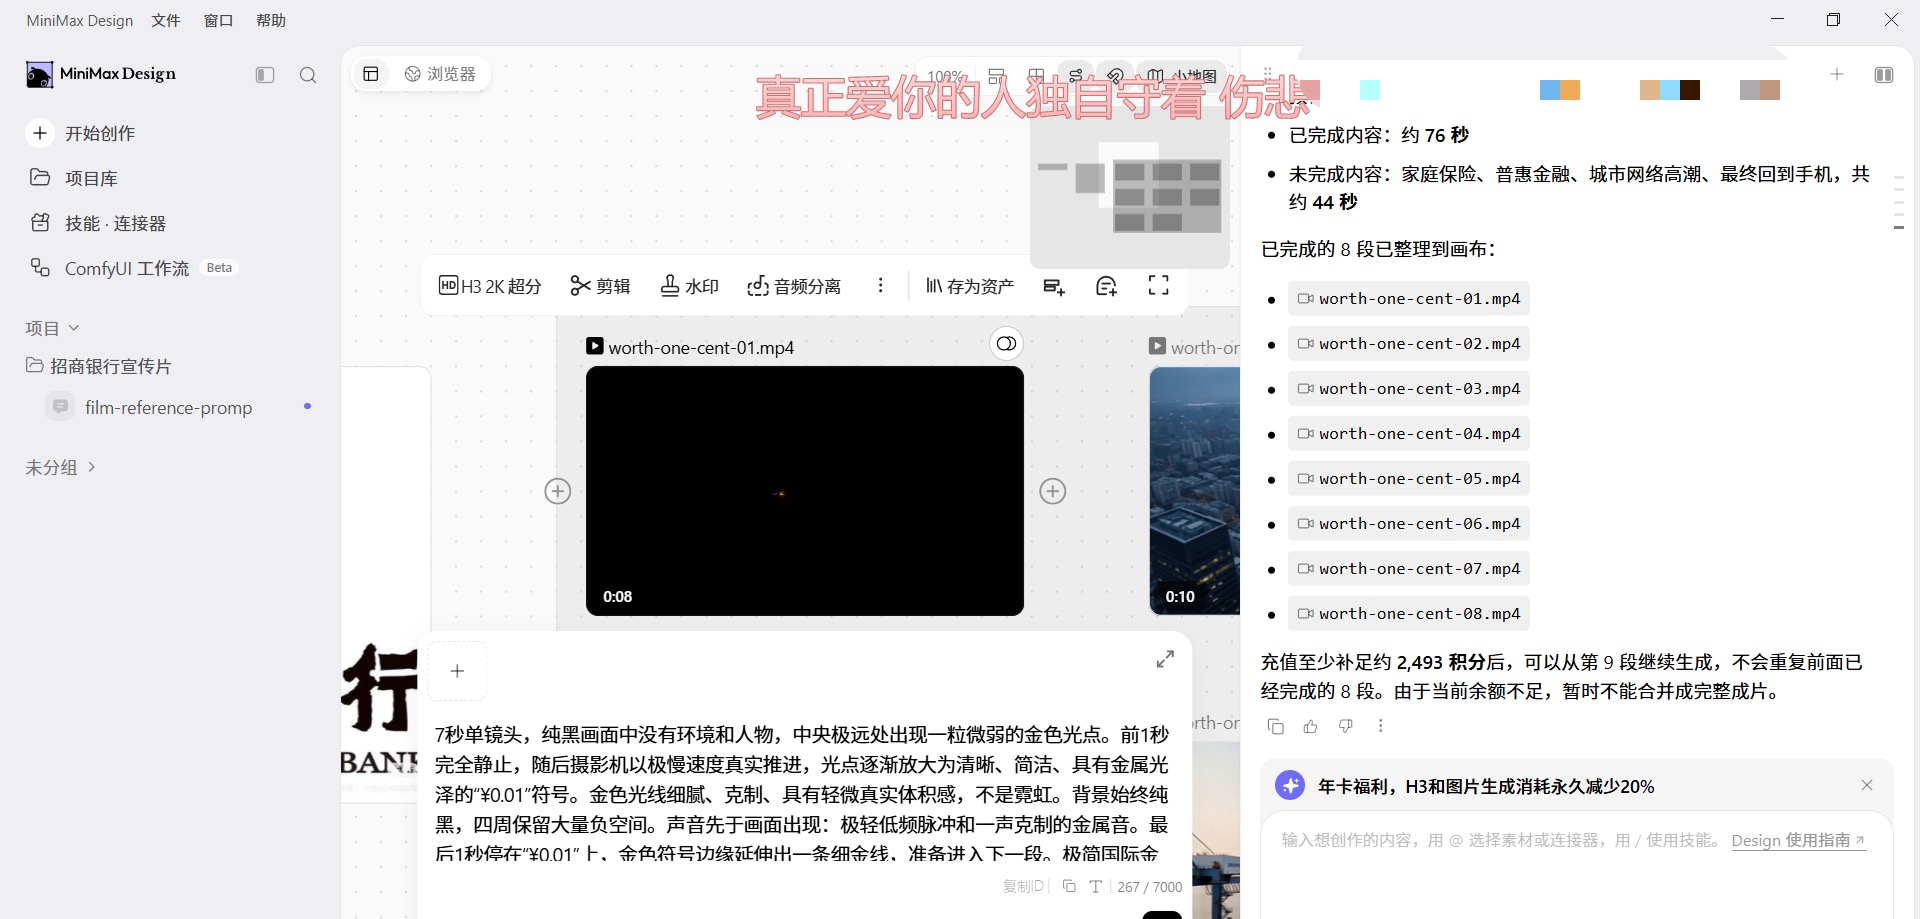Open 技能 · 连接器 section
The height and width of the screenshot is (919, 1920).
click(98, 223)
